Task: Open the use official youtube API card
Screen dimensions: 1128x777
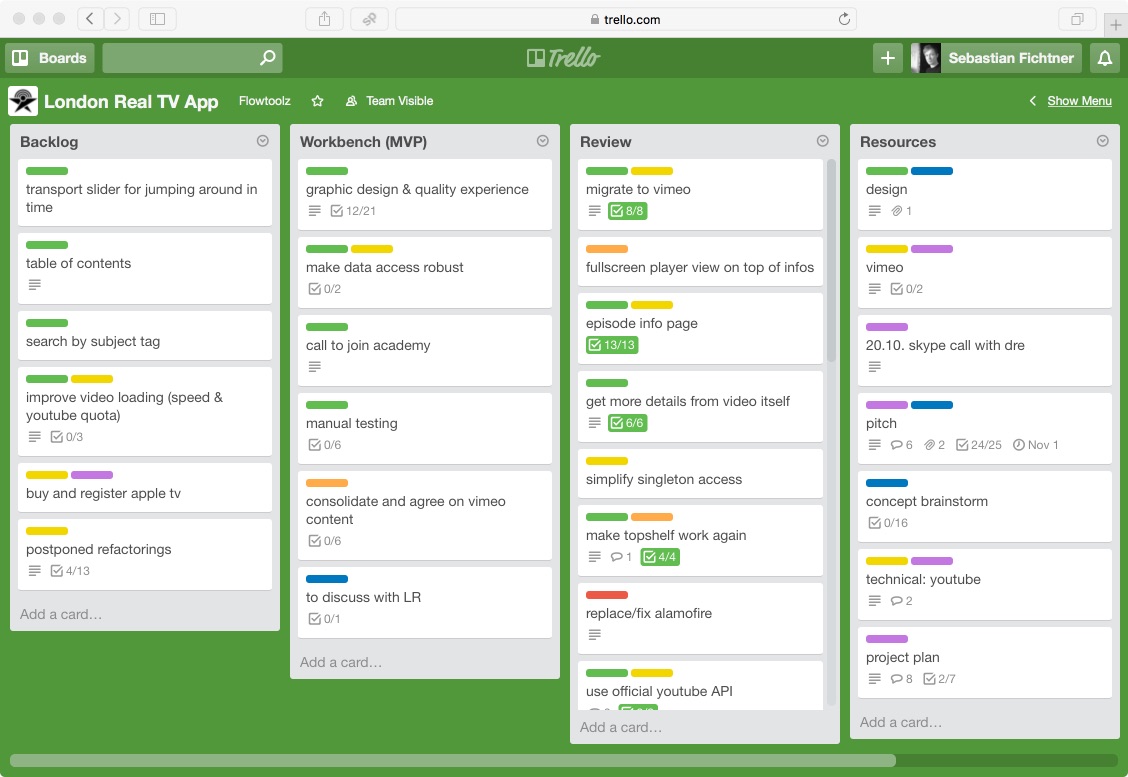Action: click(700, 686)
